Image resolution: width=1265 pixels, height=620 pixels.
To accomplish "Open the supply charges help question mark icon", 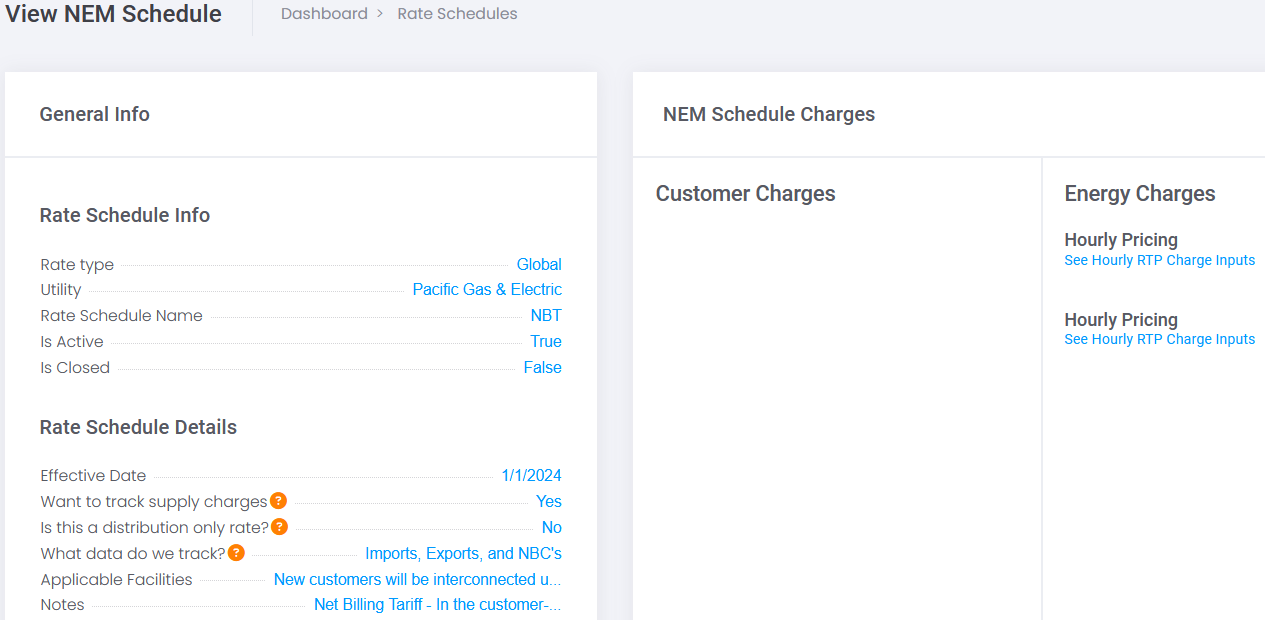I will 278,501.
